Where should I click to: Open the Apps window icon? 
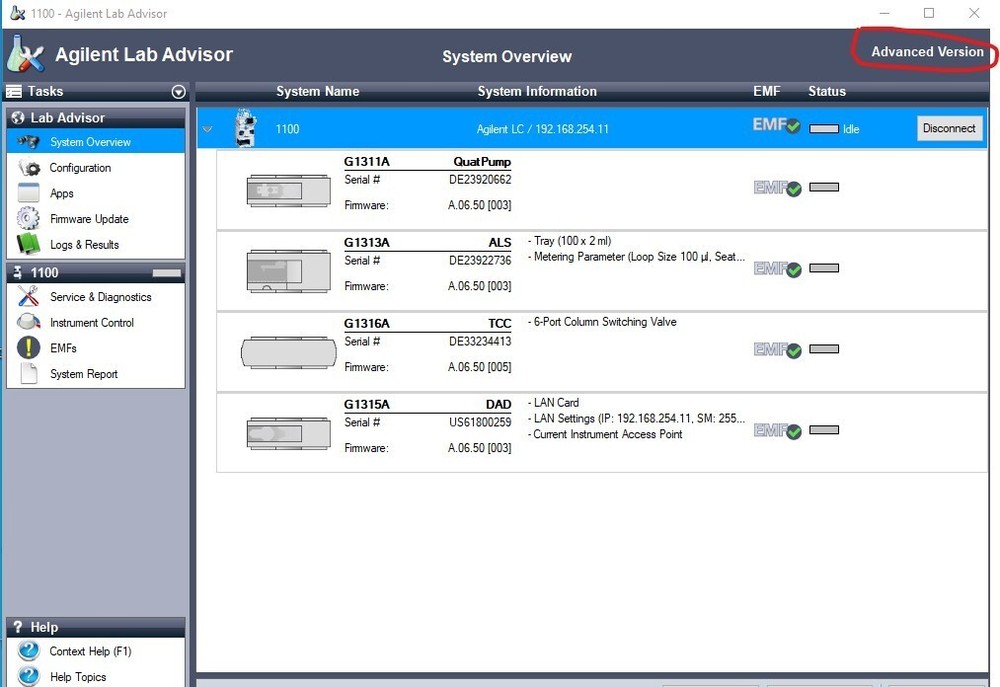(29, 193)
